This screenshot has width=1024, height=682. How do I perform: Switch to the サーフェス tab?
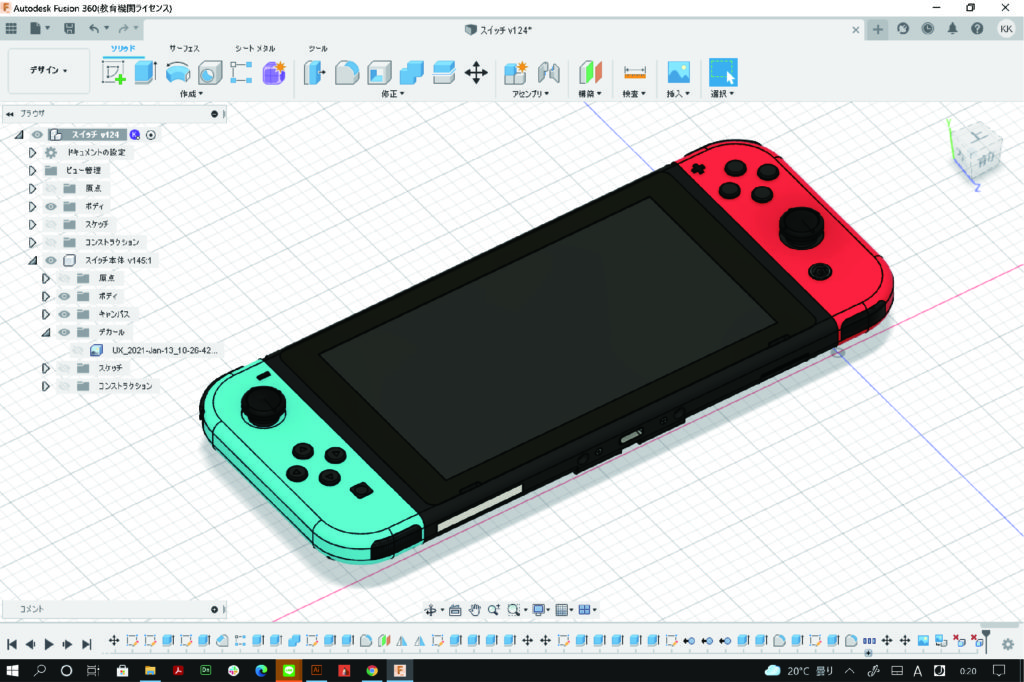(183, 48)
